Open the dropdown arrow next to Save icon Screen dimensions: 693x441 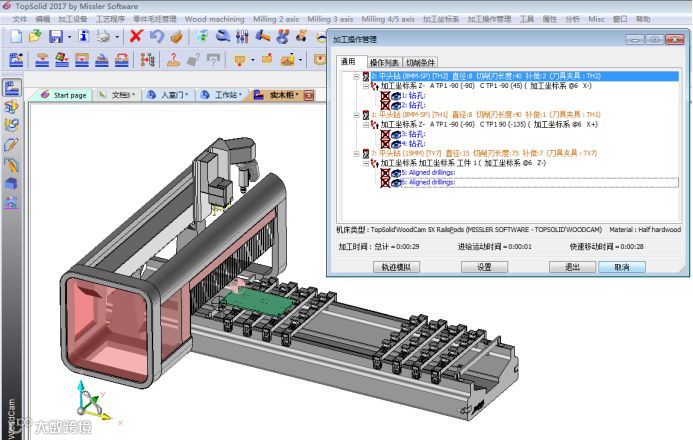(69, 37)
